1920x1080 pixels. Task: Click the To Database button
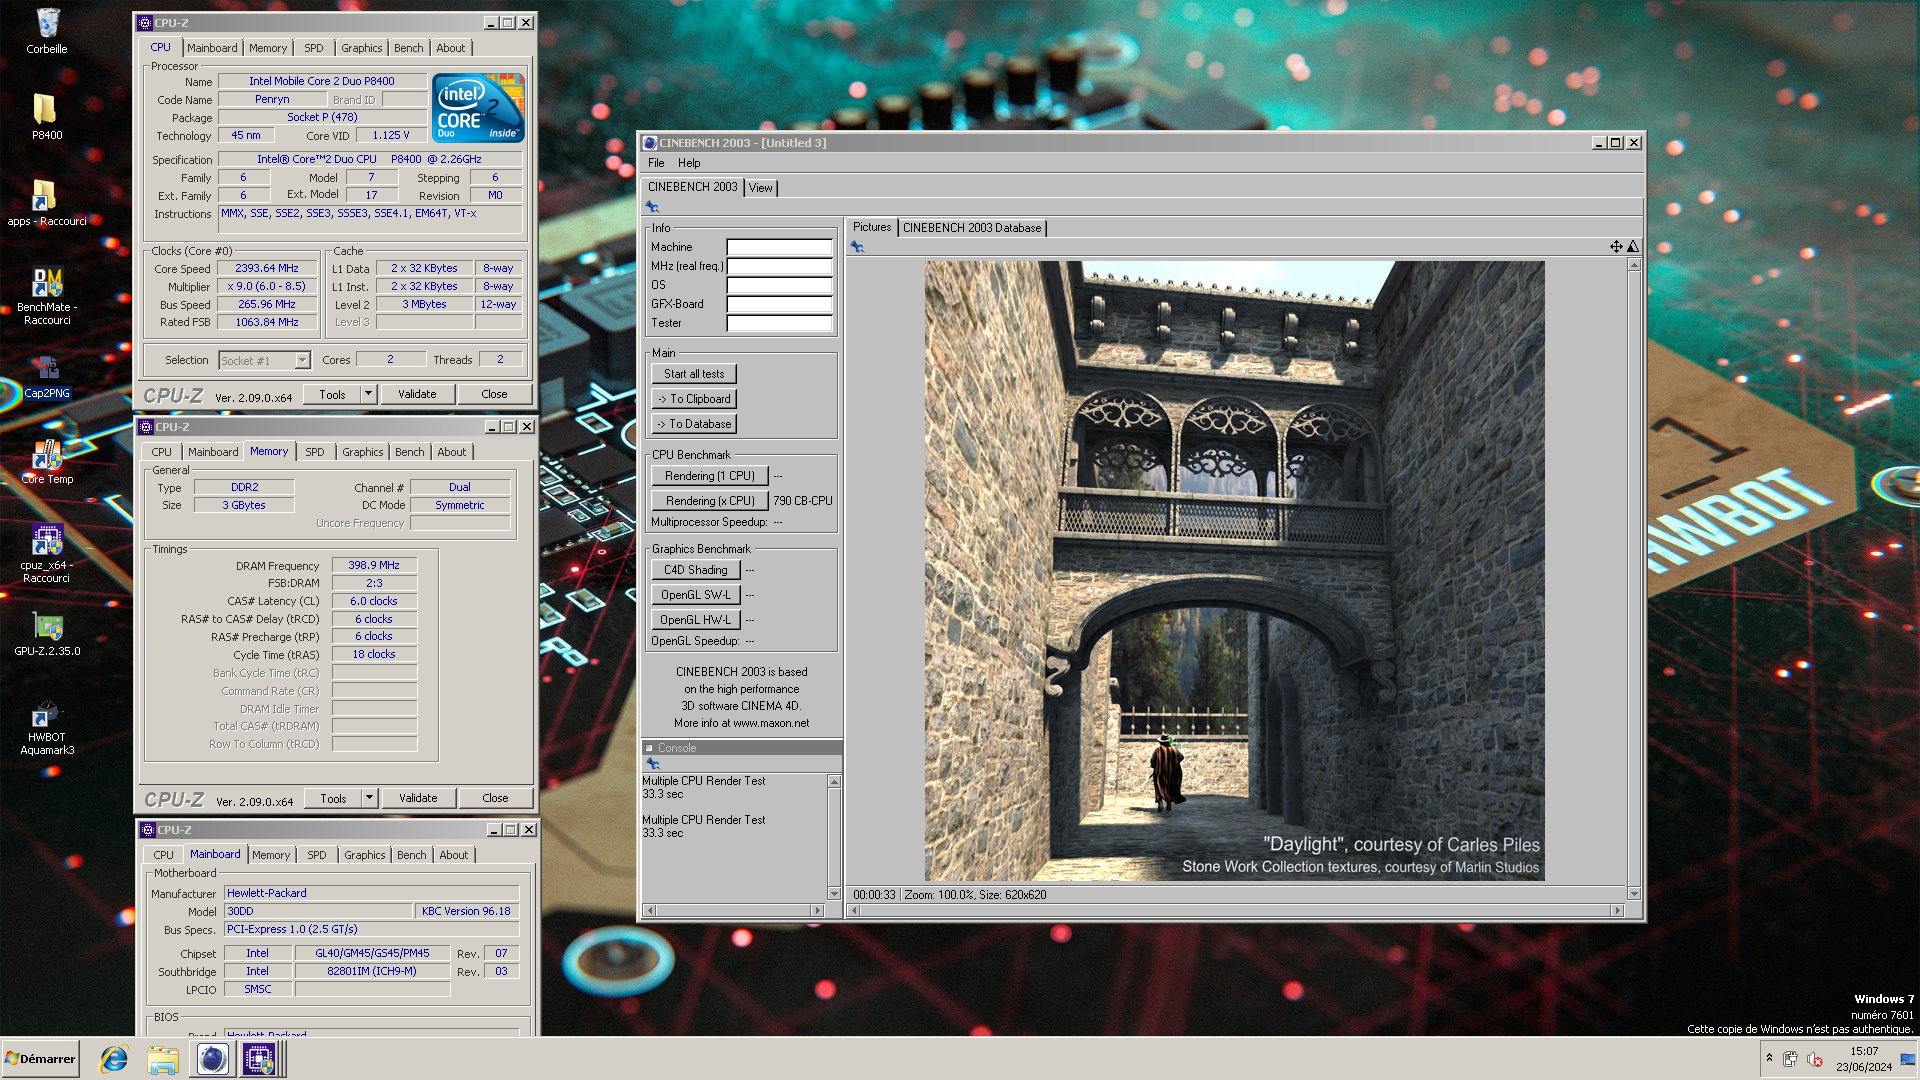point(694,424)
